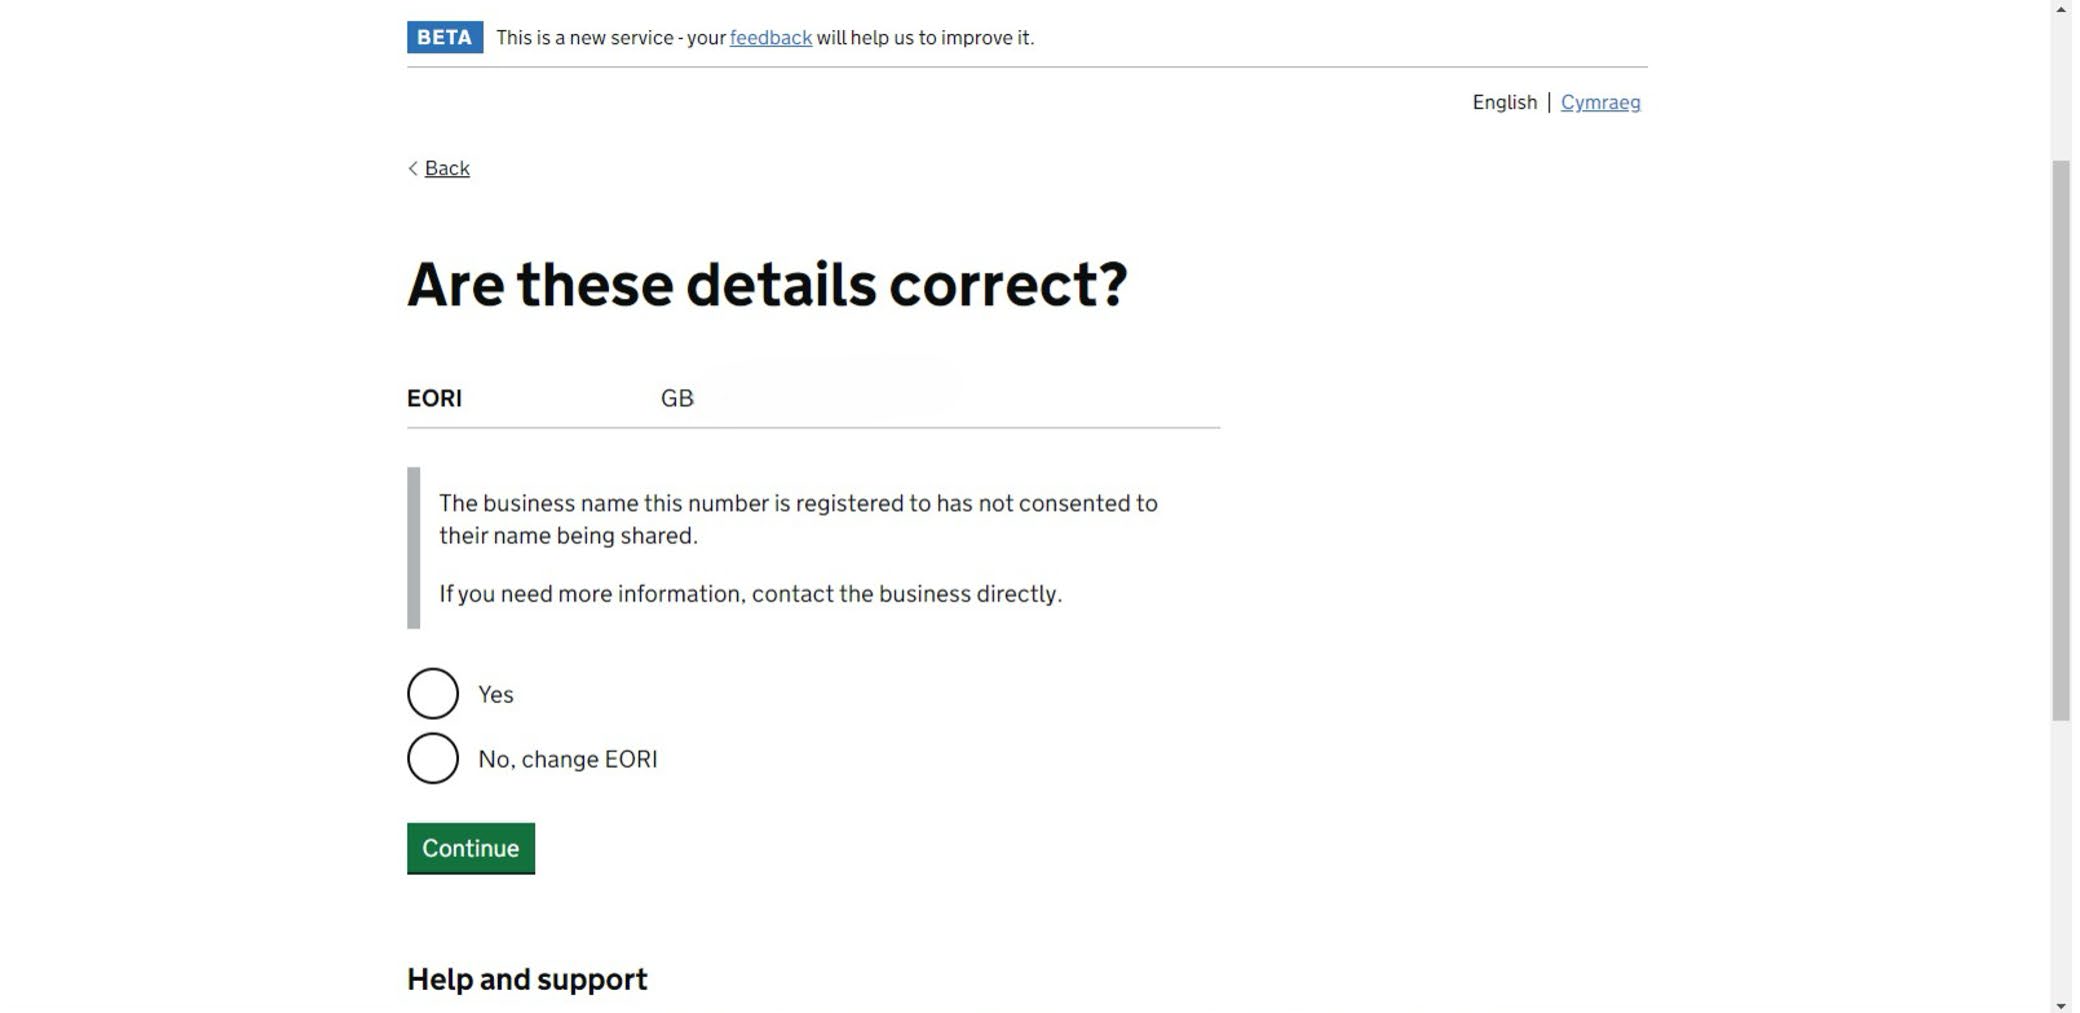
Task: Click the vertical scrollbar thumb
Action: point(2060,440)
